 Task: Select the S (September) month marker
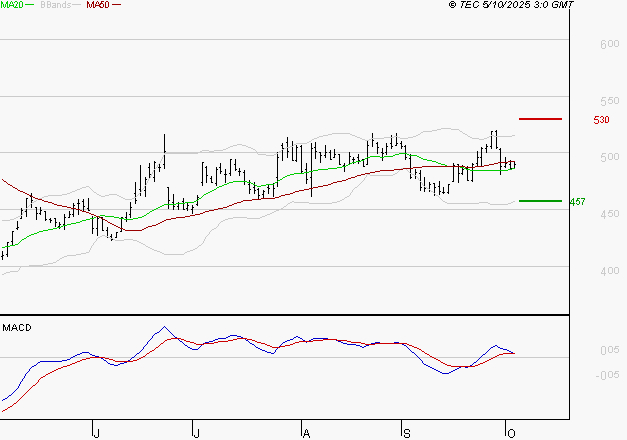[x=406, y=432]
